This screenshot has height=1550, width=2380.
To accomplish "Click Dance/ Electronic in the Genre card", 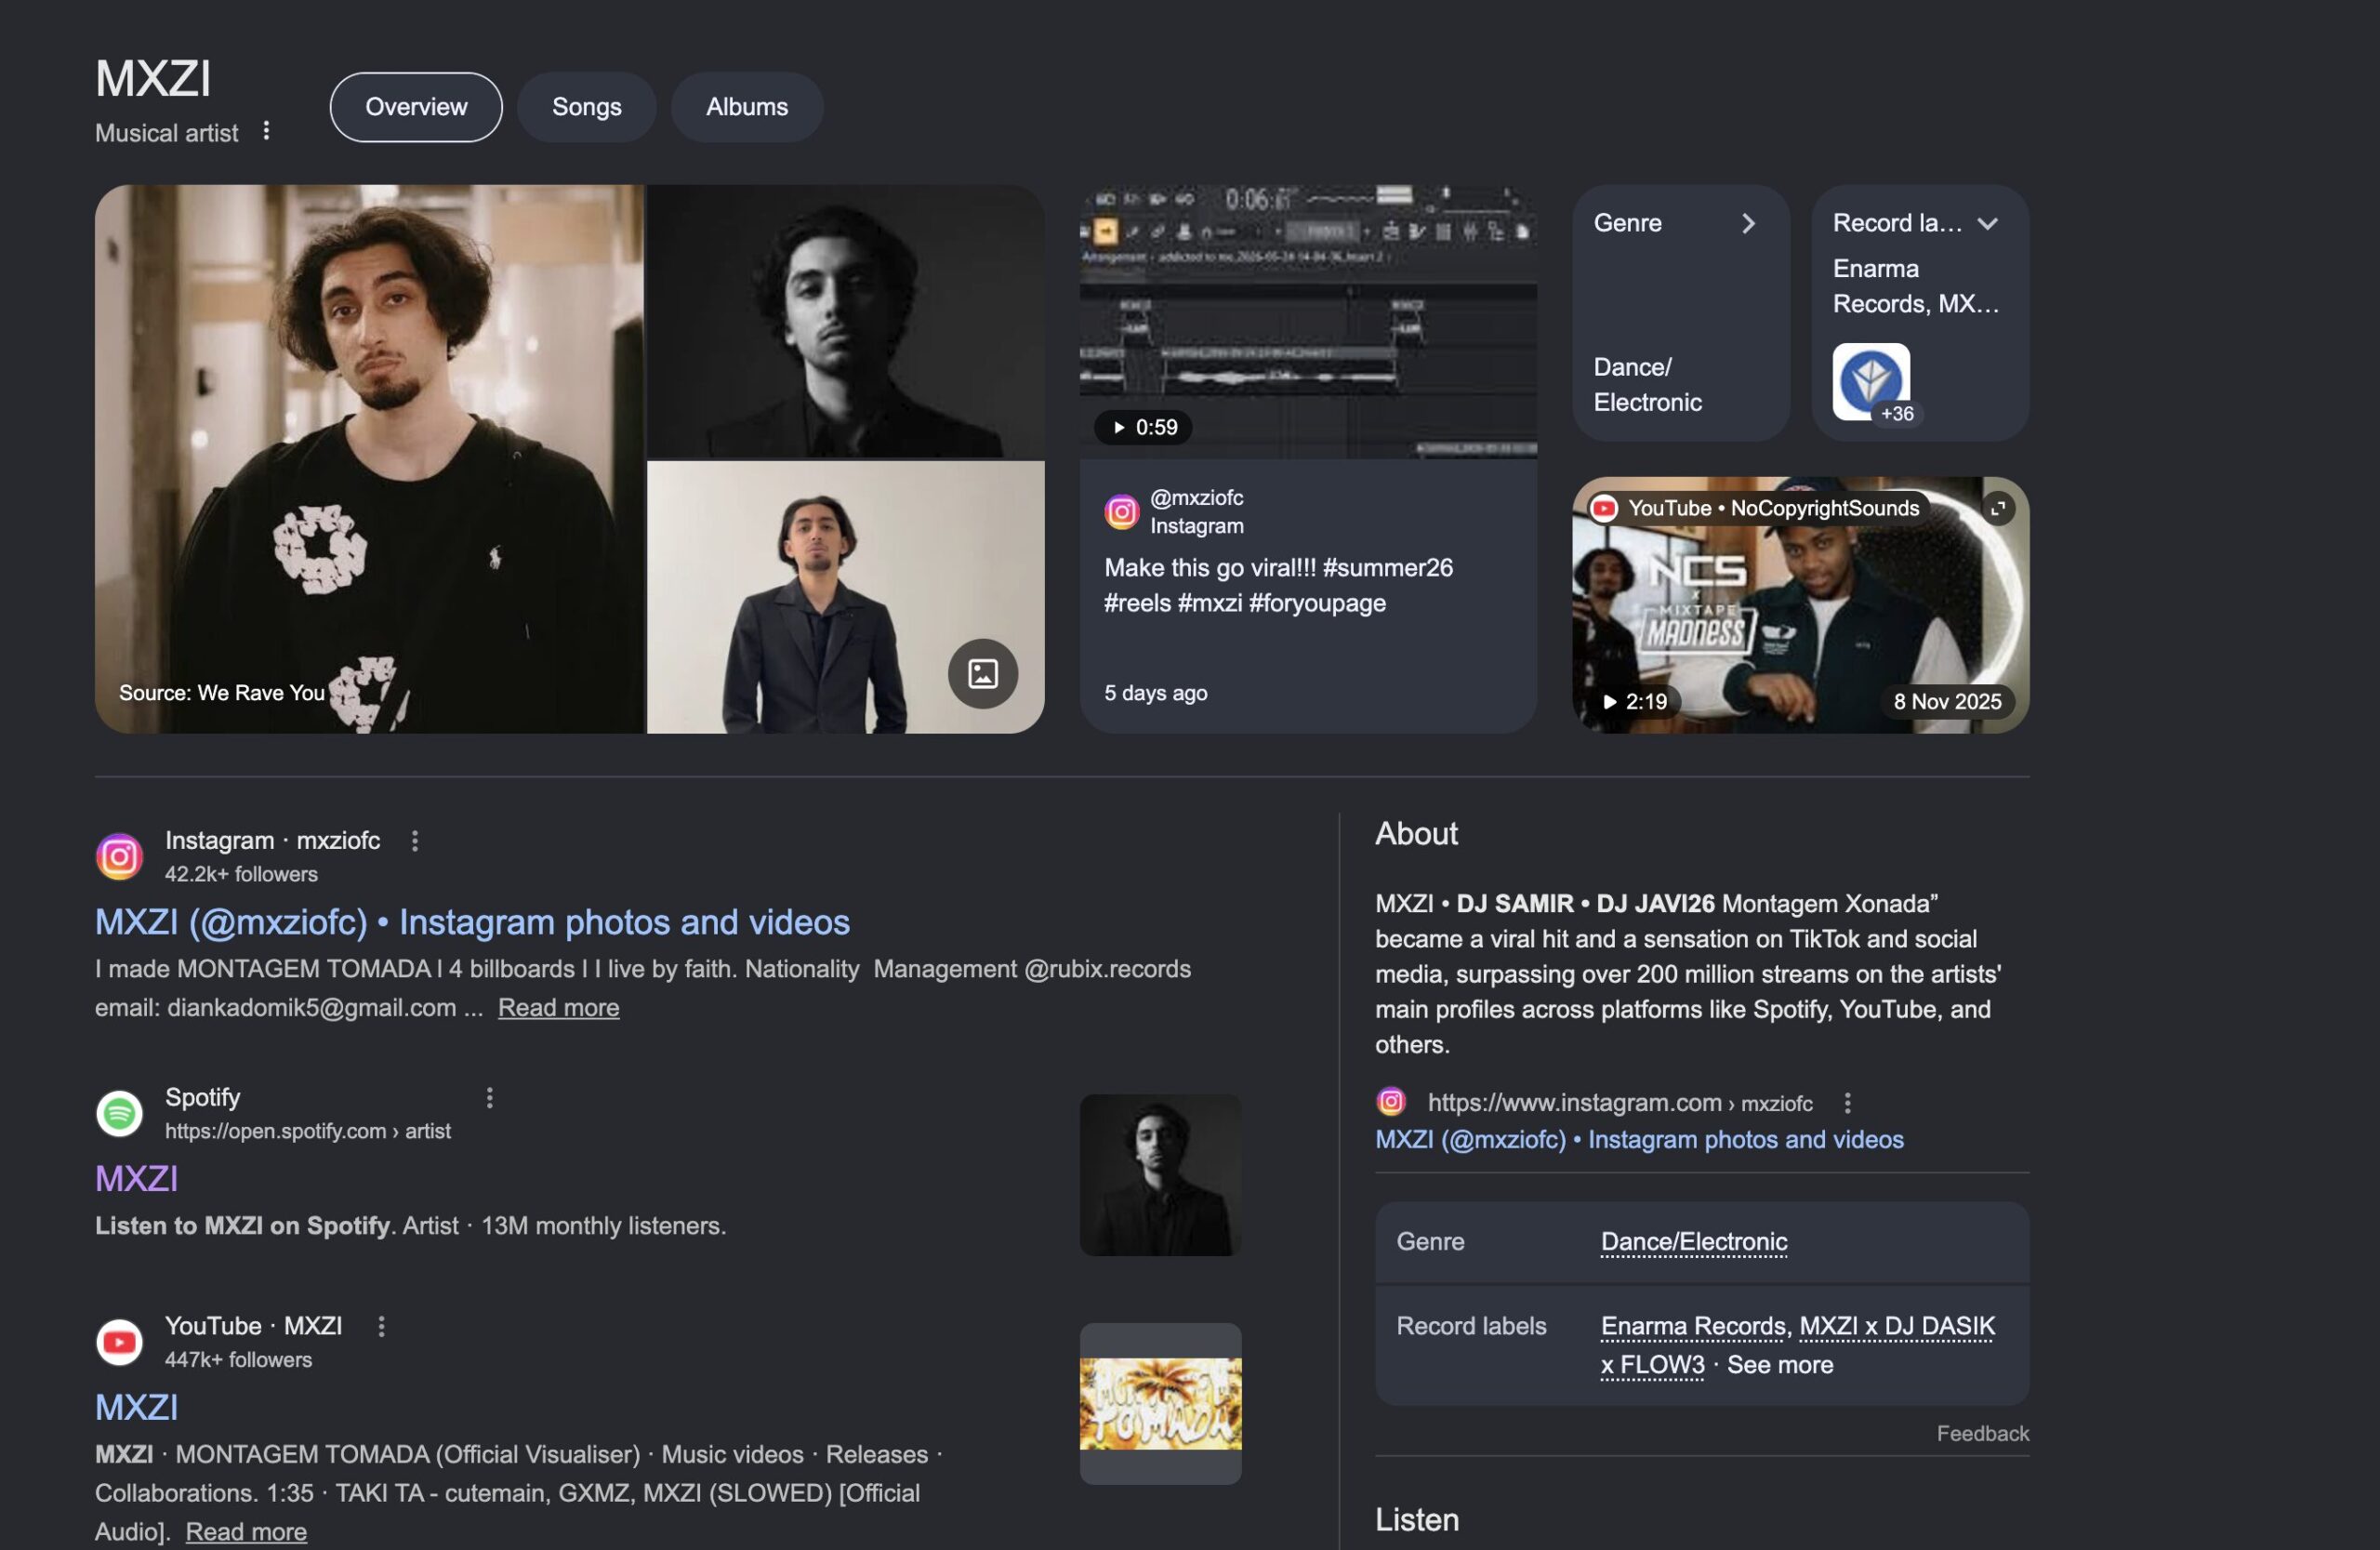I will pyautogui.click(x=1647, y=385).
